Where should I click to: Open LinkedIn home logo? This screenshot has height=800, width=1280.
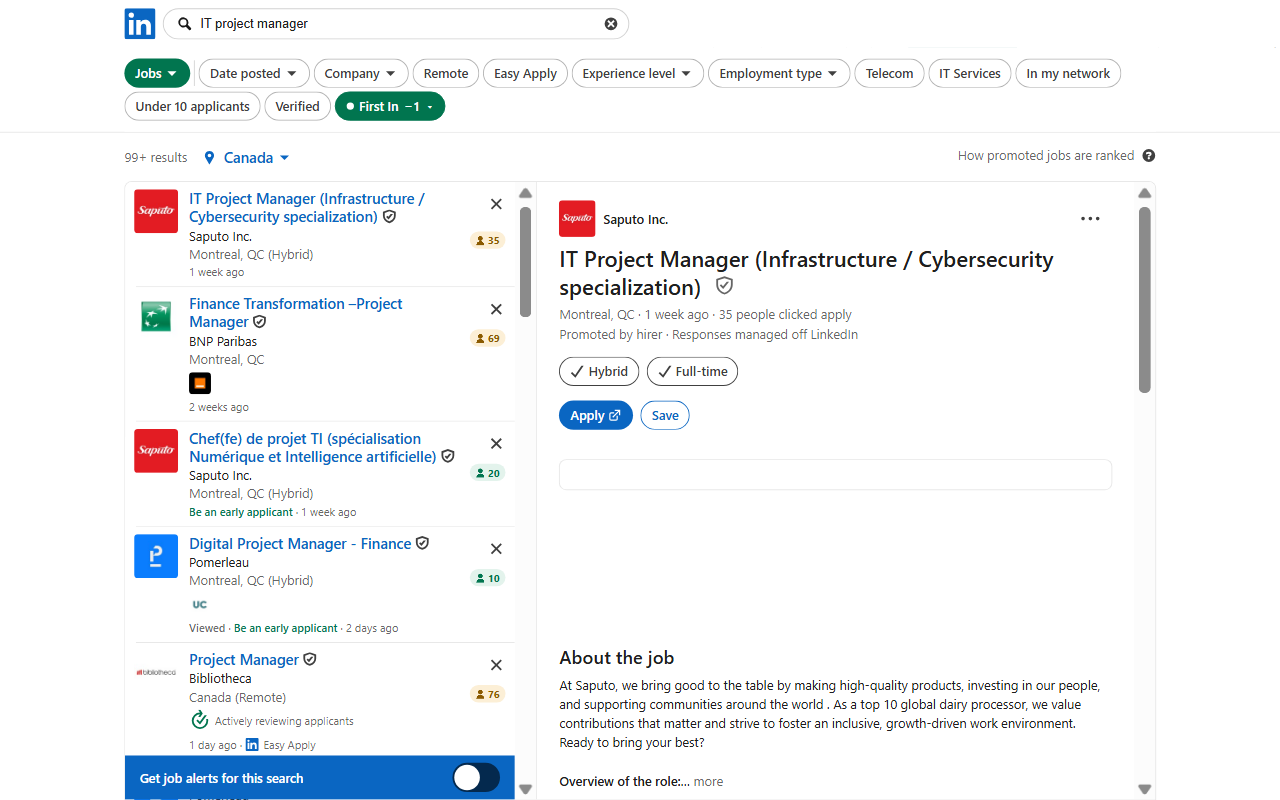[x=140, y=23]
